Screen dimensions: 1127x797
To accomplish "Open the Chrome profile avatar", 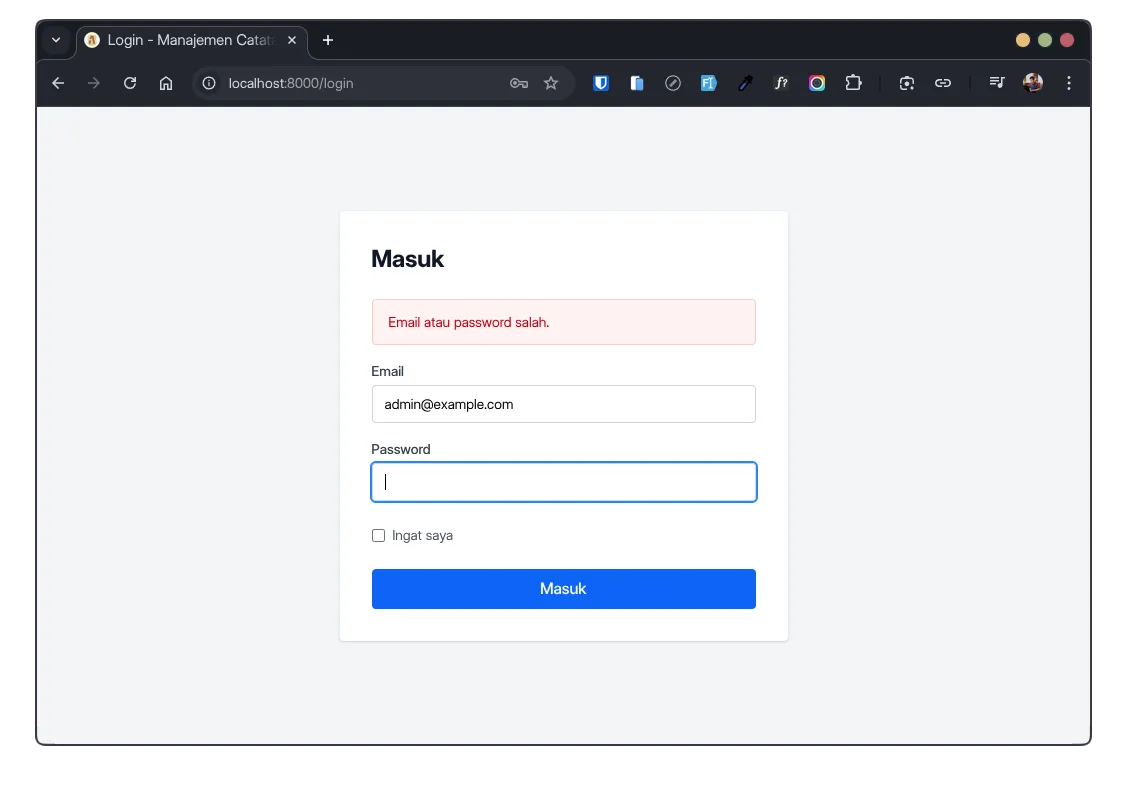I will point(1032,83).
